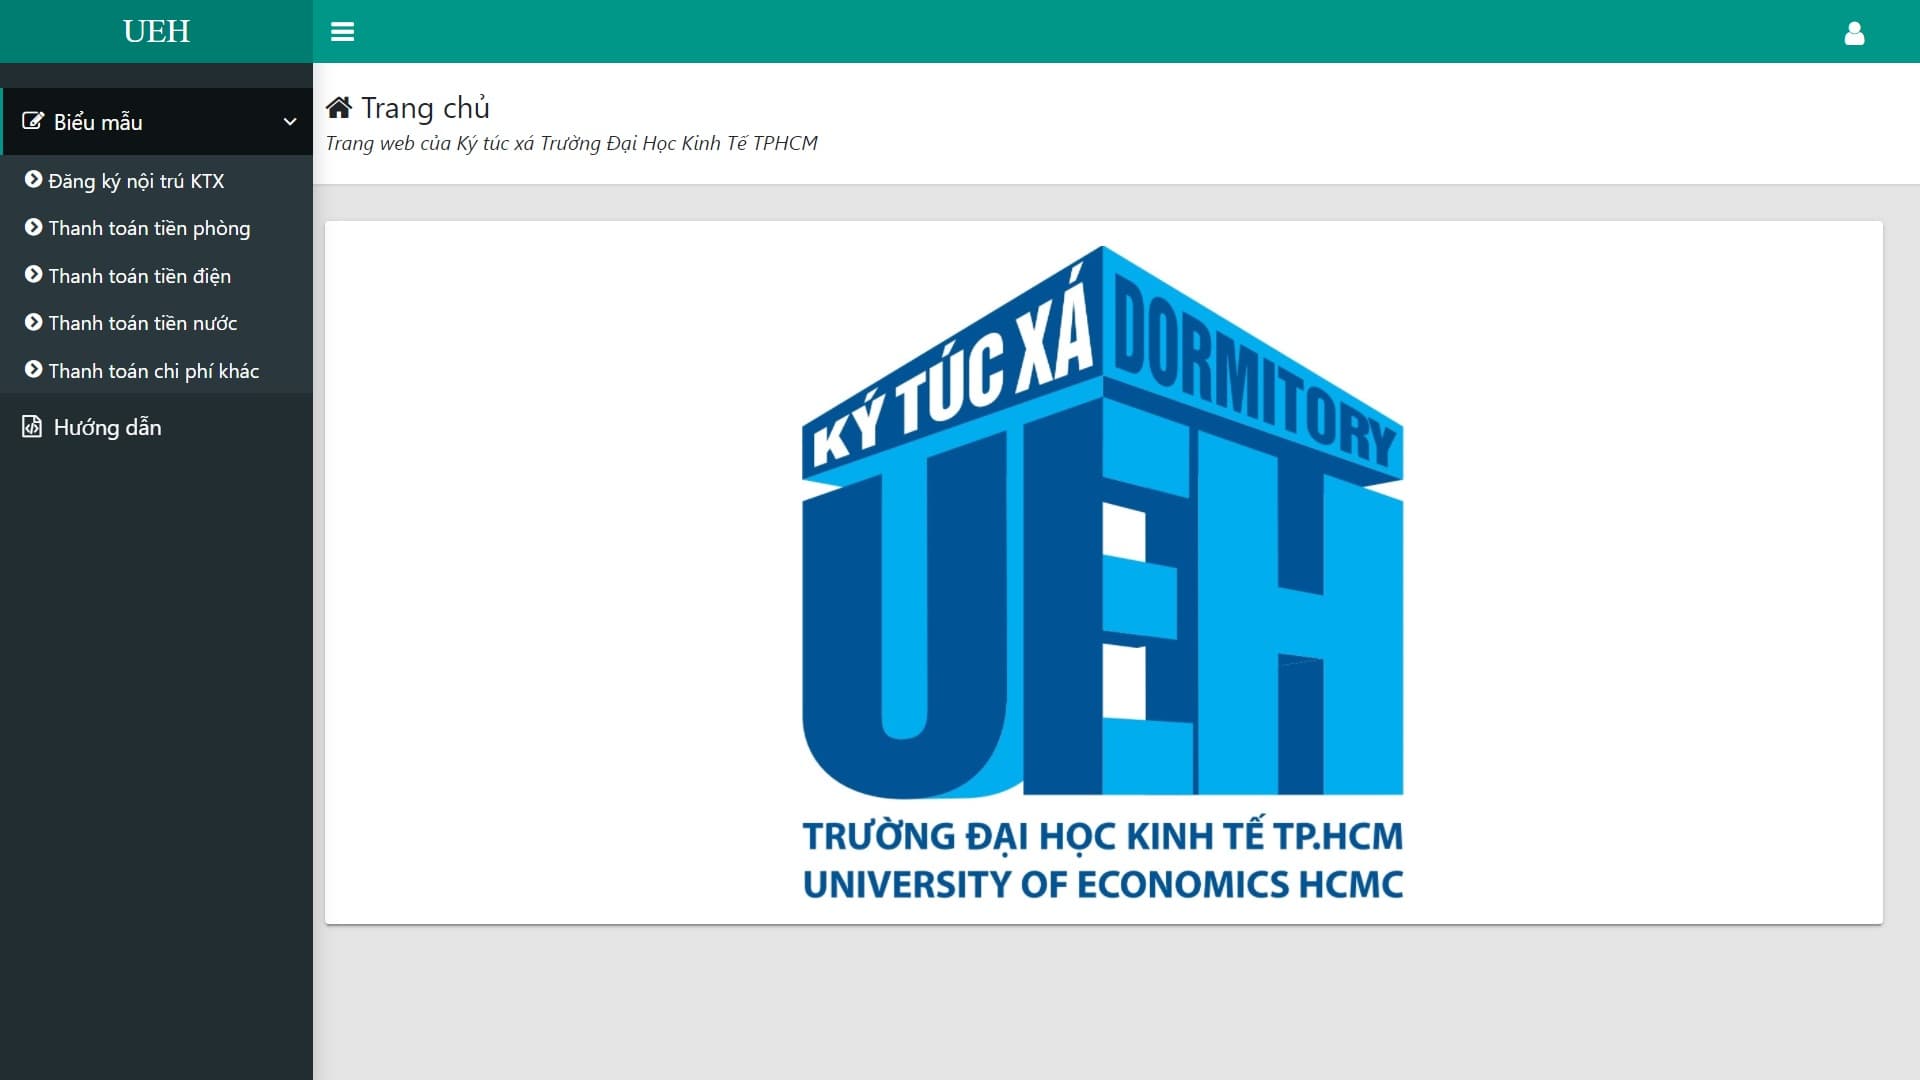Viewport: 1920px width, 1080px height.
Task: Click the Hướng dẫn document icon
Action: click(x=32, y=427)
